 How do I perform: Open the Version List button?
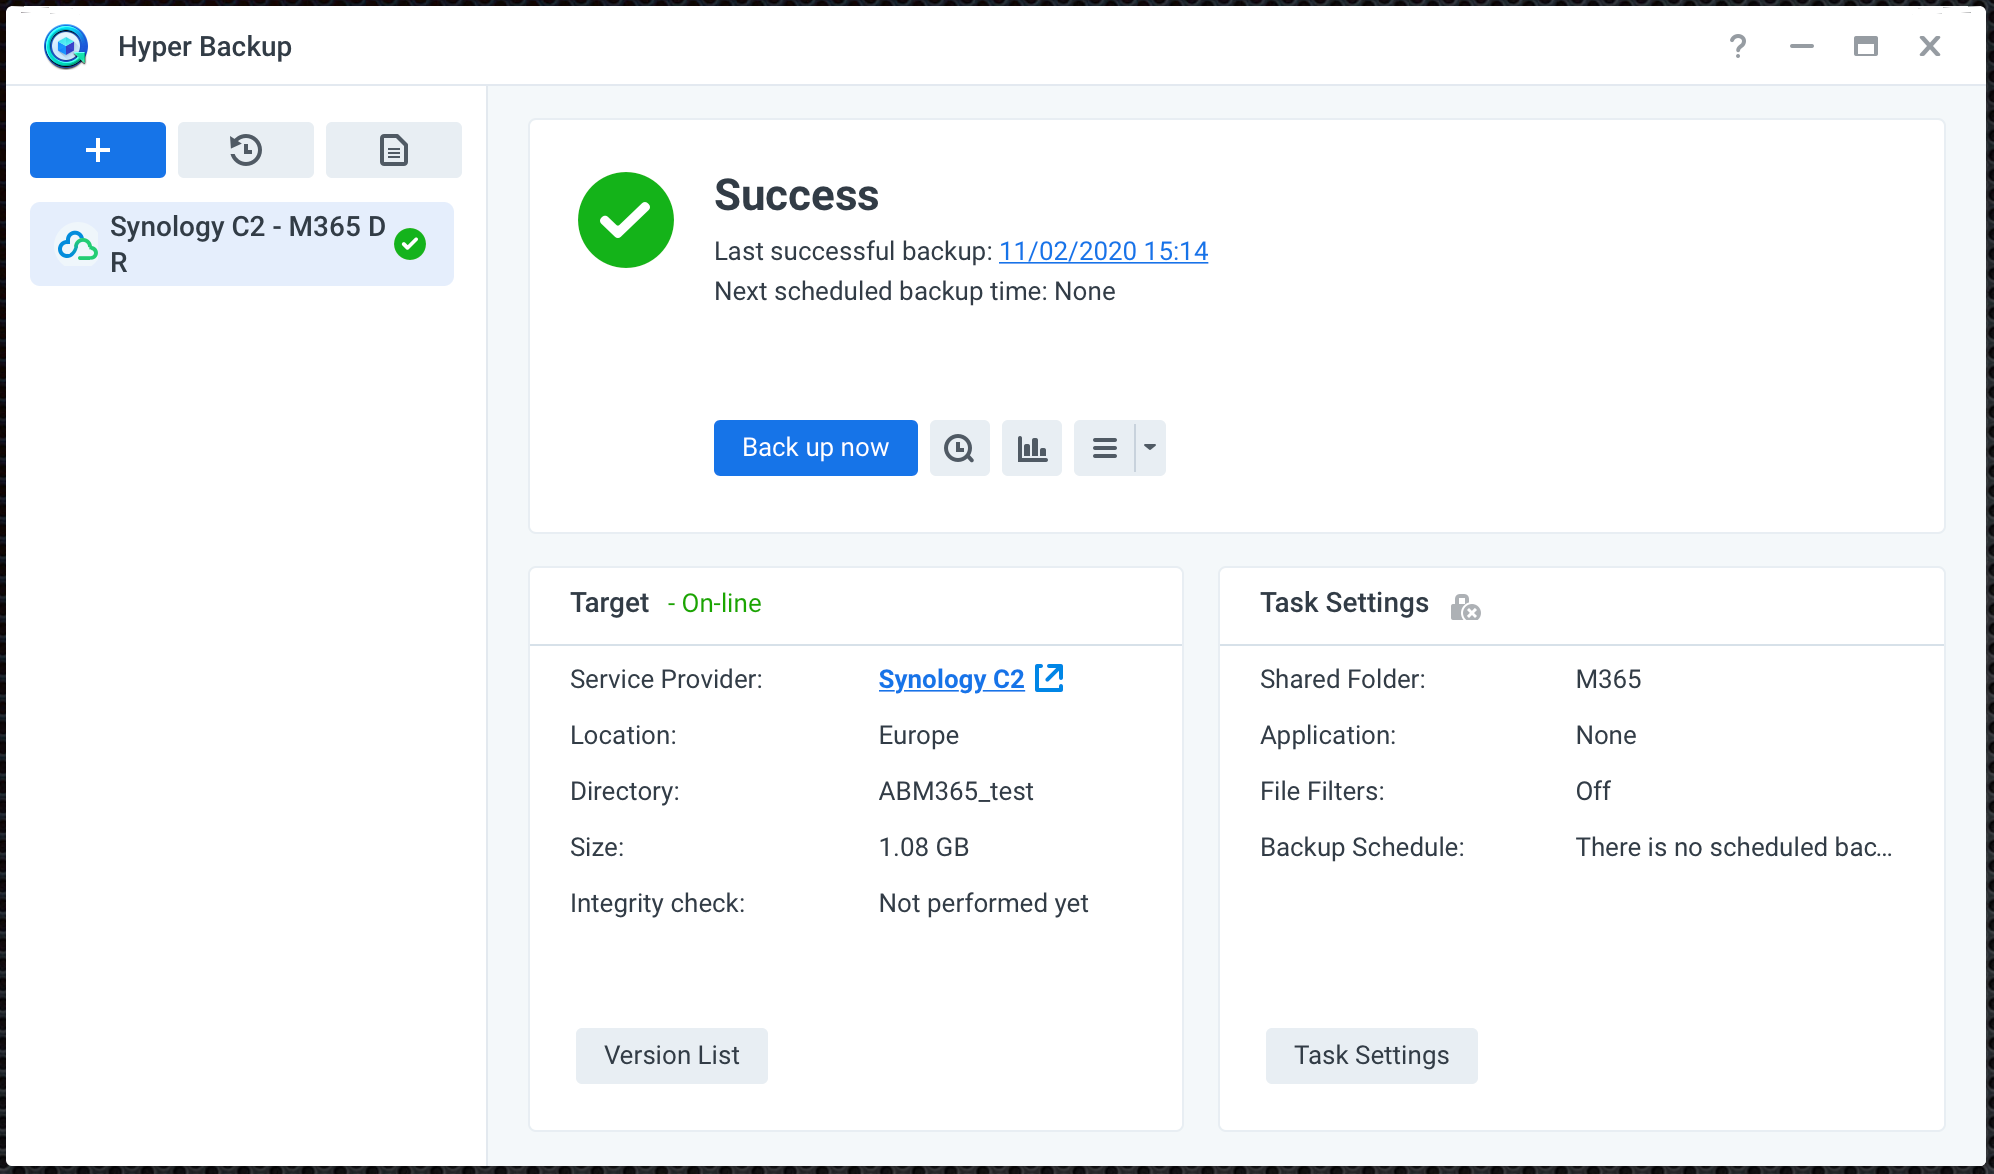(672, 1056)
